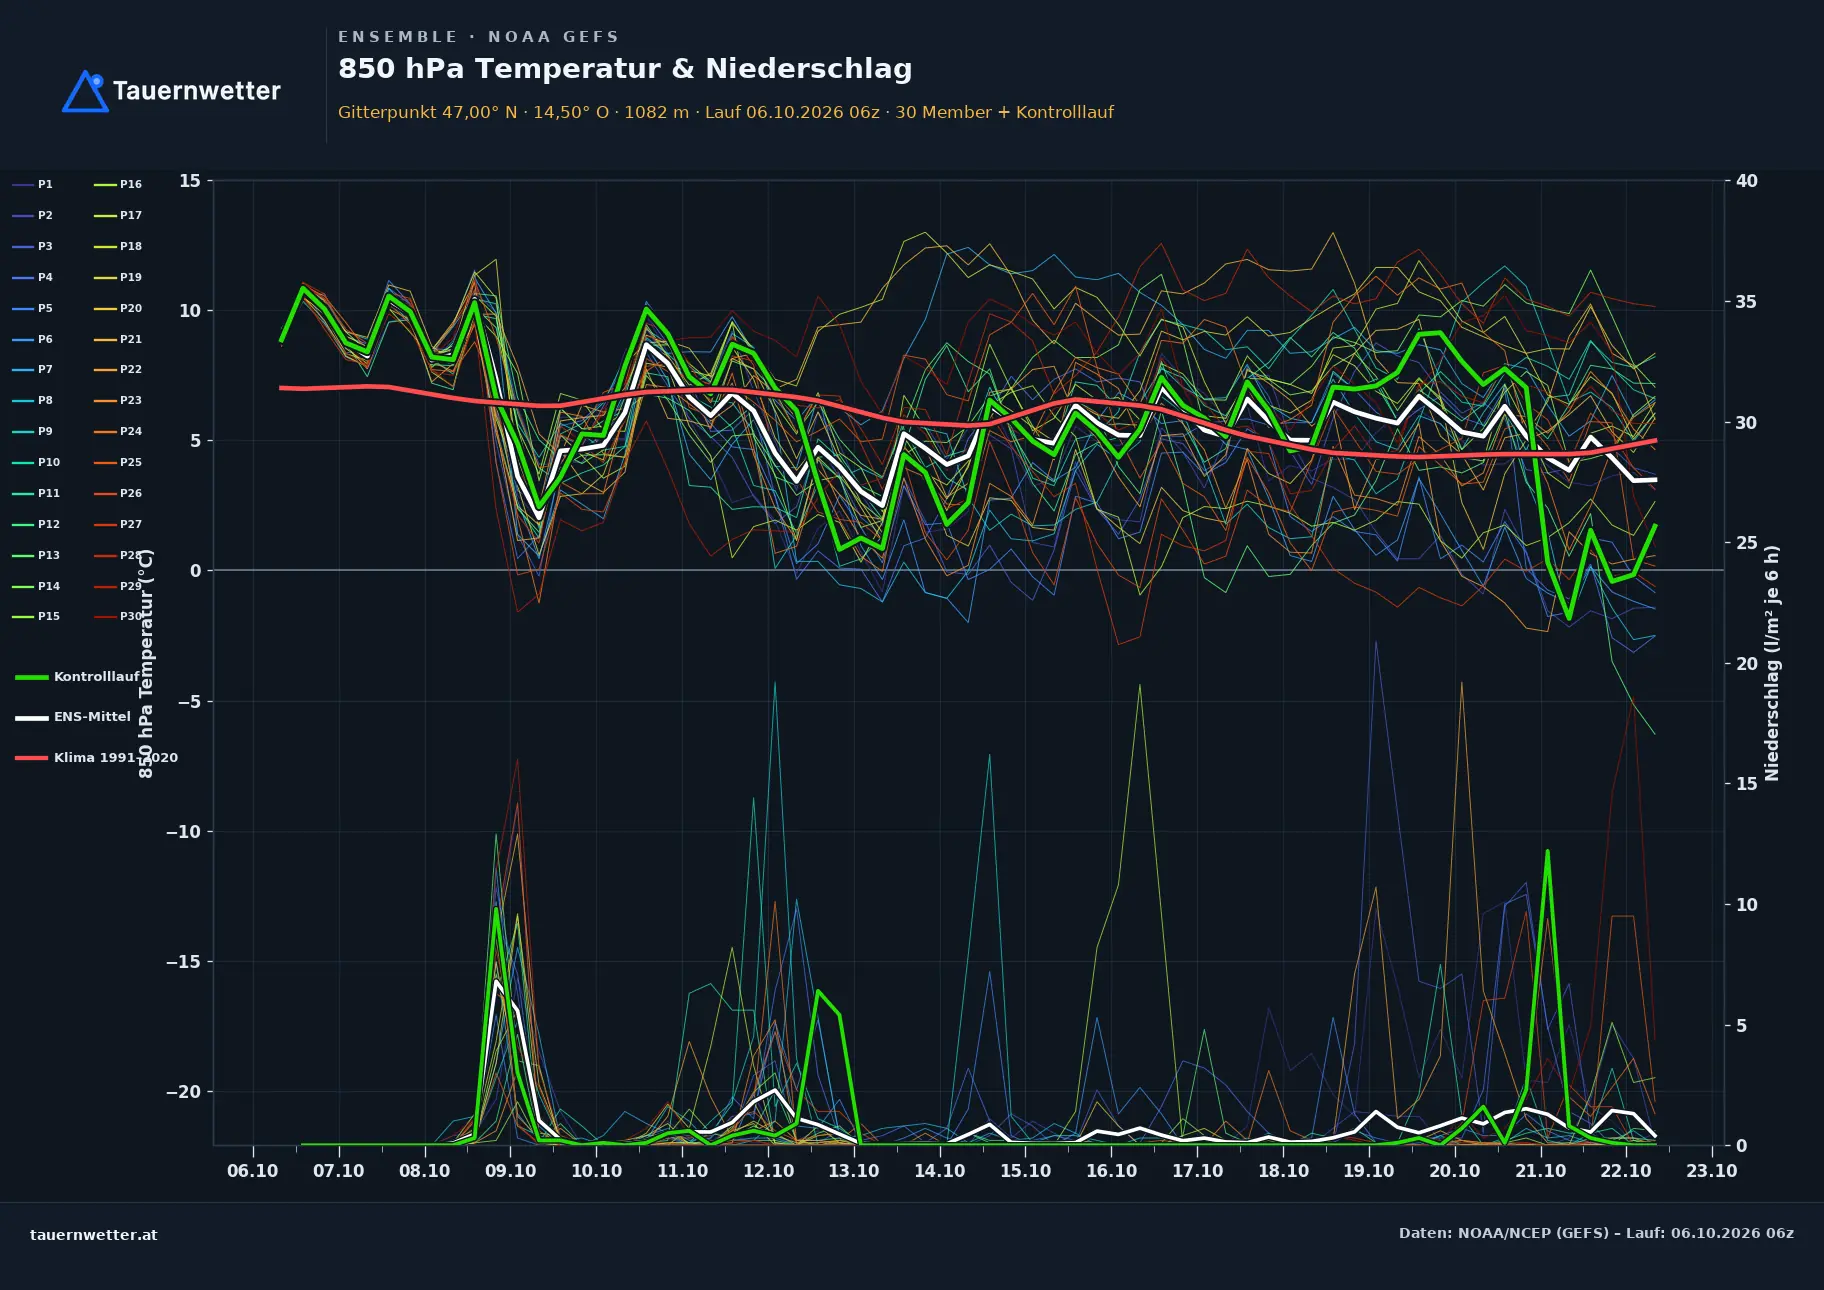Select the P14 legend entry
1824x1290 pixels.
click(x=36, y=586)
